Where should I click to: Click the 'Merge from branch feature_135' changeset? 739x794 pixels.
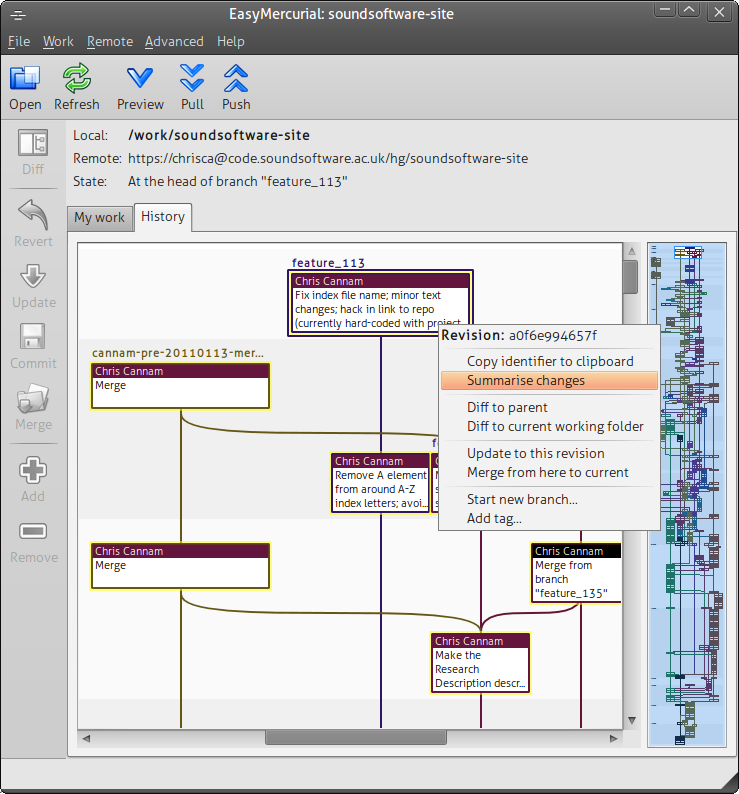(x=576, y=573)
